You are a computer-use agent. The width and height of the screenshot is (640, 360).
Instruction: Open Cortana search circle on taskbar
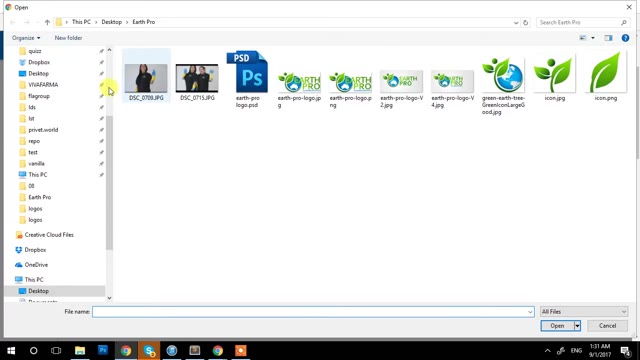pyautogui.click(x=33, y=351)
